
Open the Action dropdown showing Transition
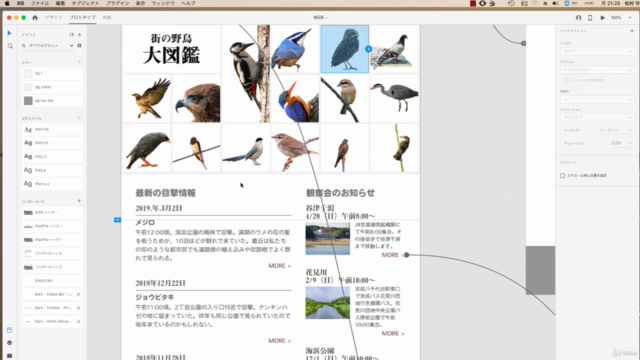click(x=597, y=70)
